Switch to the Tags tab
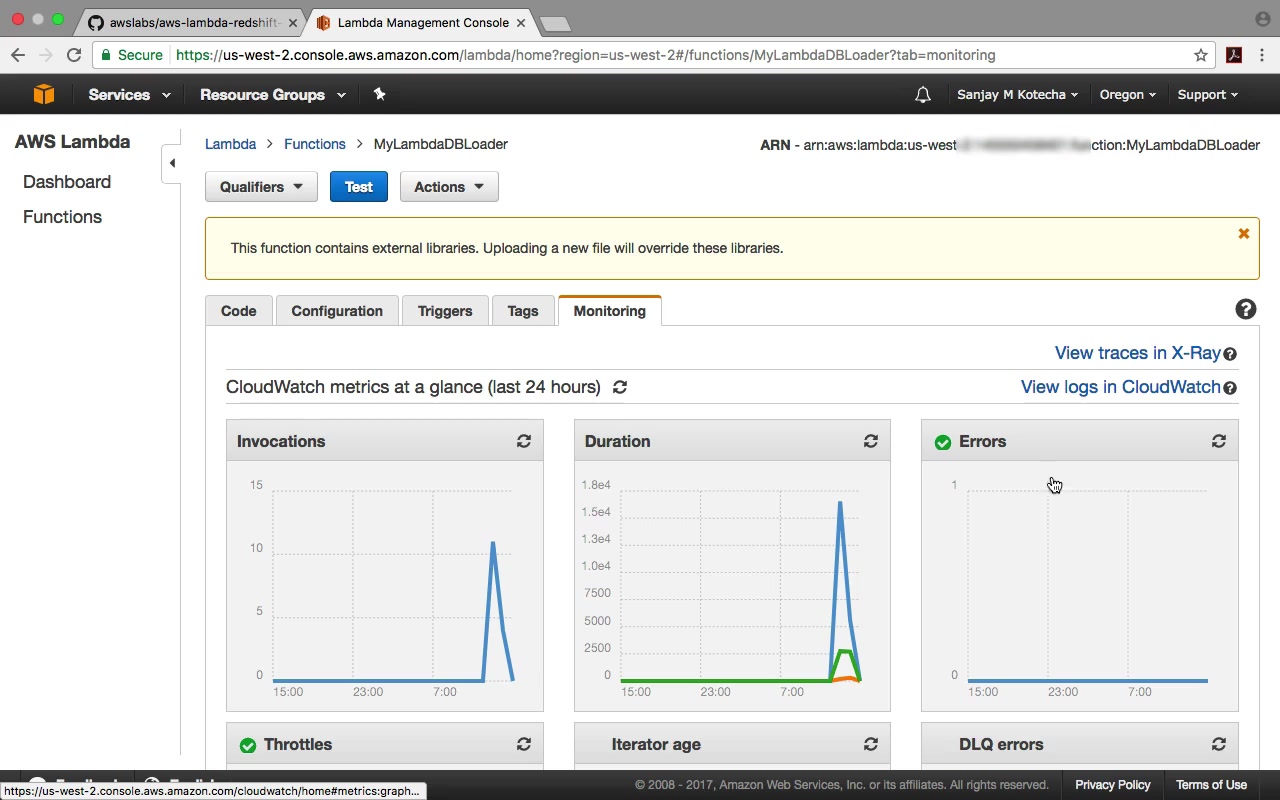Image resolution: width=1280 pixels, height=800 pixels. 523,311
